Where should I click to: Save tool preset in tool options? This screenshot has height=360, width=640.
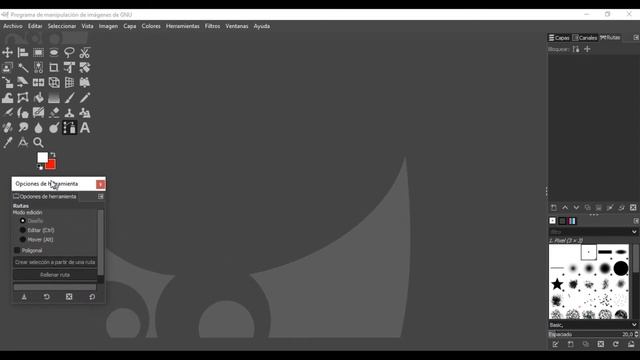click(x=24, y=297)
